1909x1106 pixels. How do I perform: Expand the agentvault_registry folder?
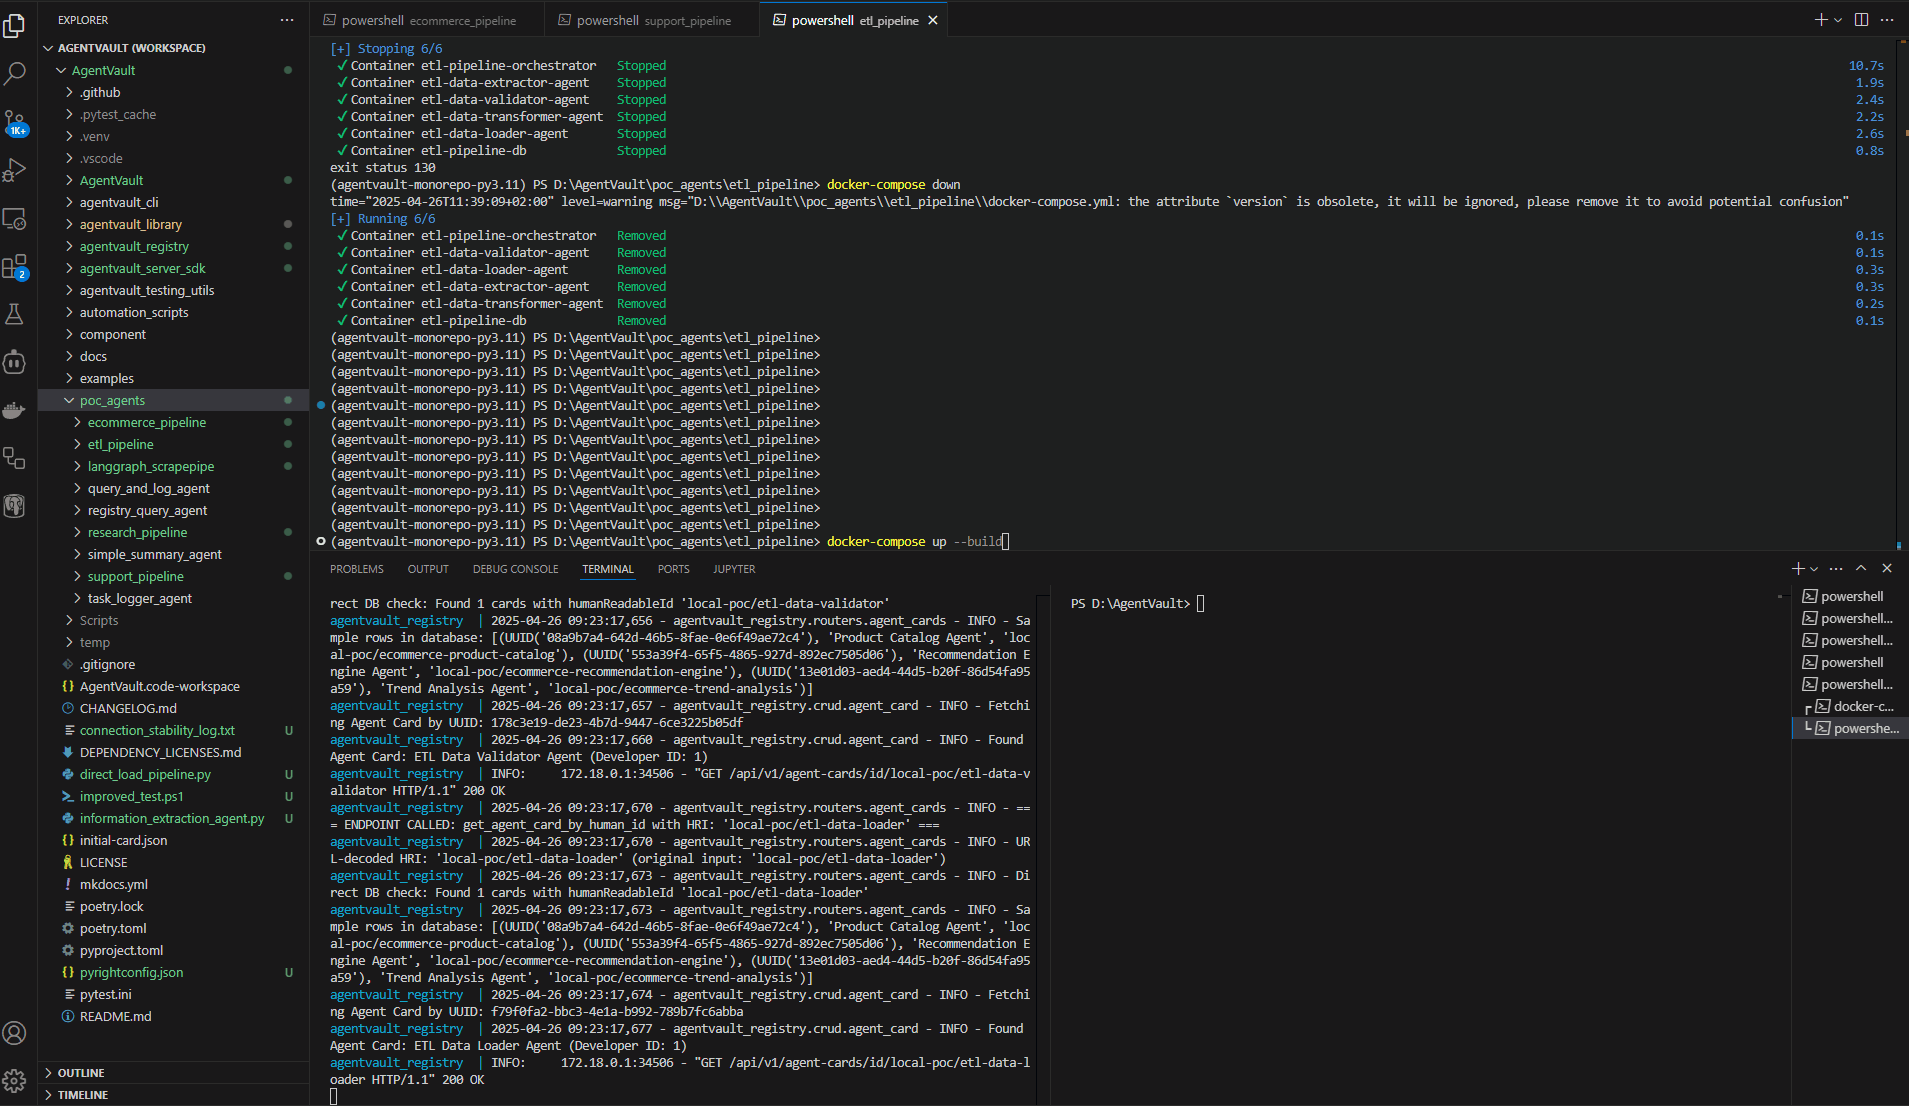172,246
